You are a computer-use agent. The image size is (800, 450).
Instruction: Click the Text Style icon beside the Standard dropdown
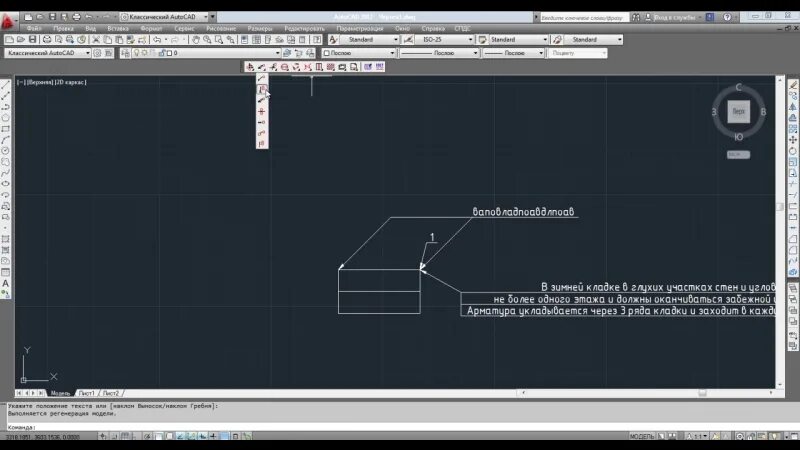[333, 39]
